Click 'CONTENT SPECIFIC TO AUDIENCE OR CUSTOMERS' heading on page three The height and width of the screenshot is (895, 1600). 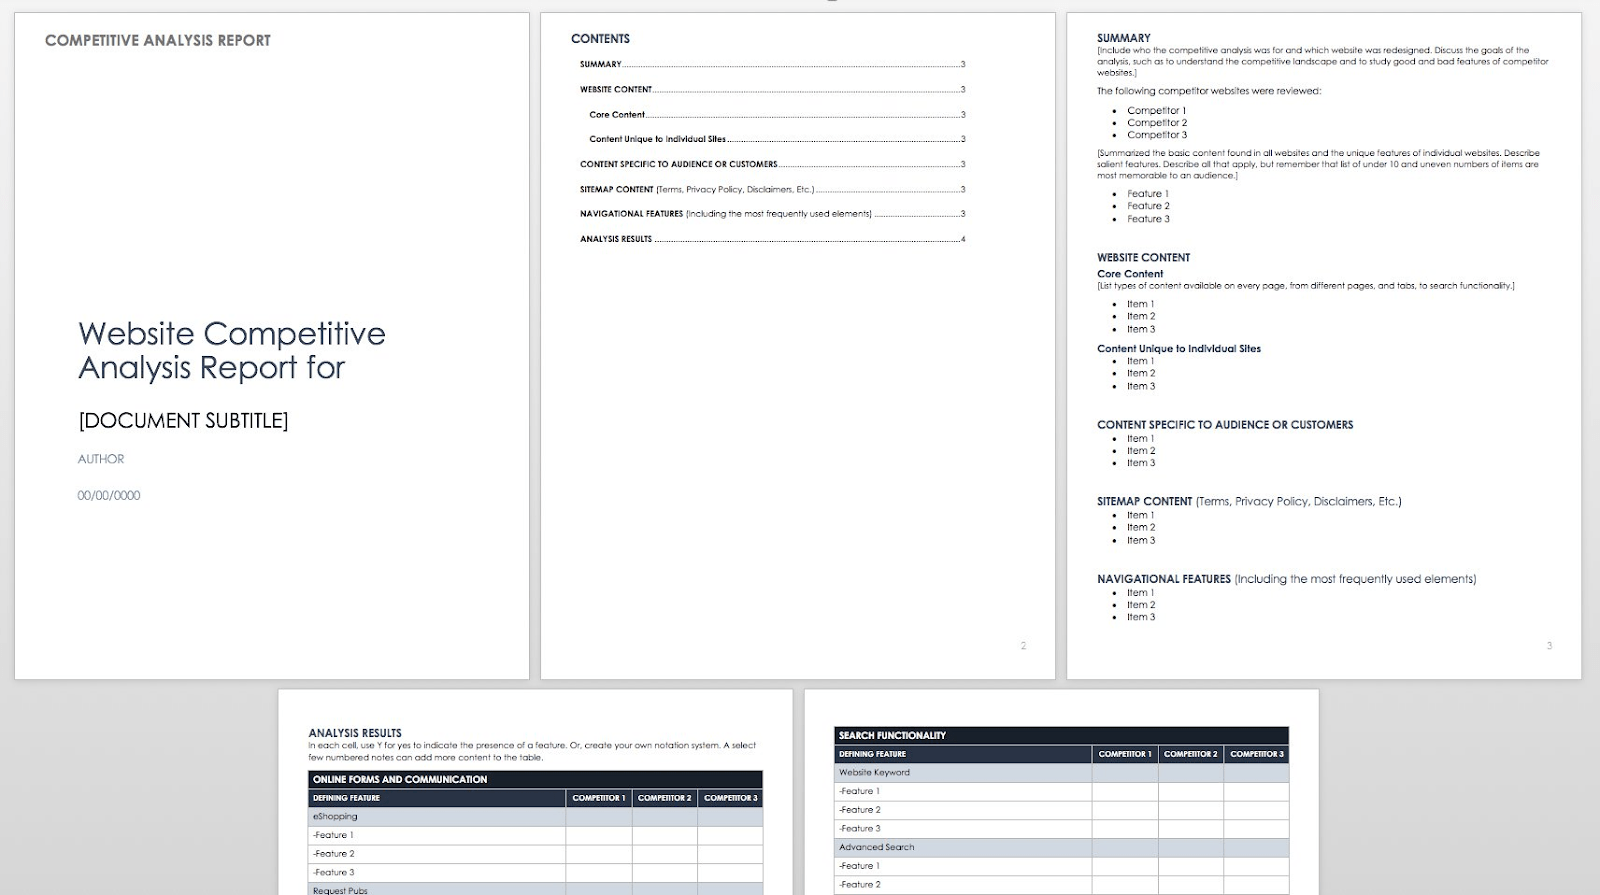pyautogui.click(x=1225, y=425)
